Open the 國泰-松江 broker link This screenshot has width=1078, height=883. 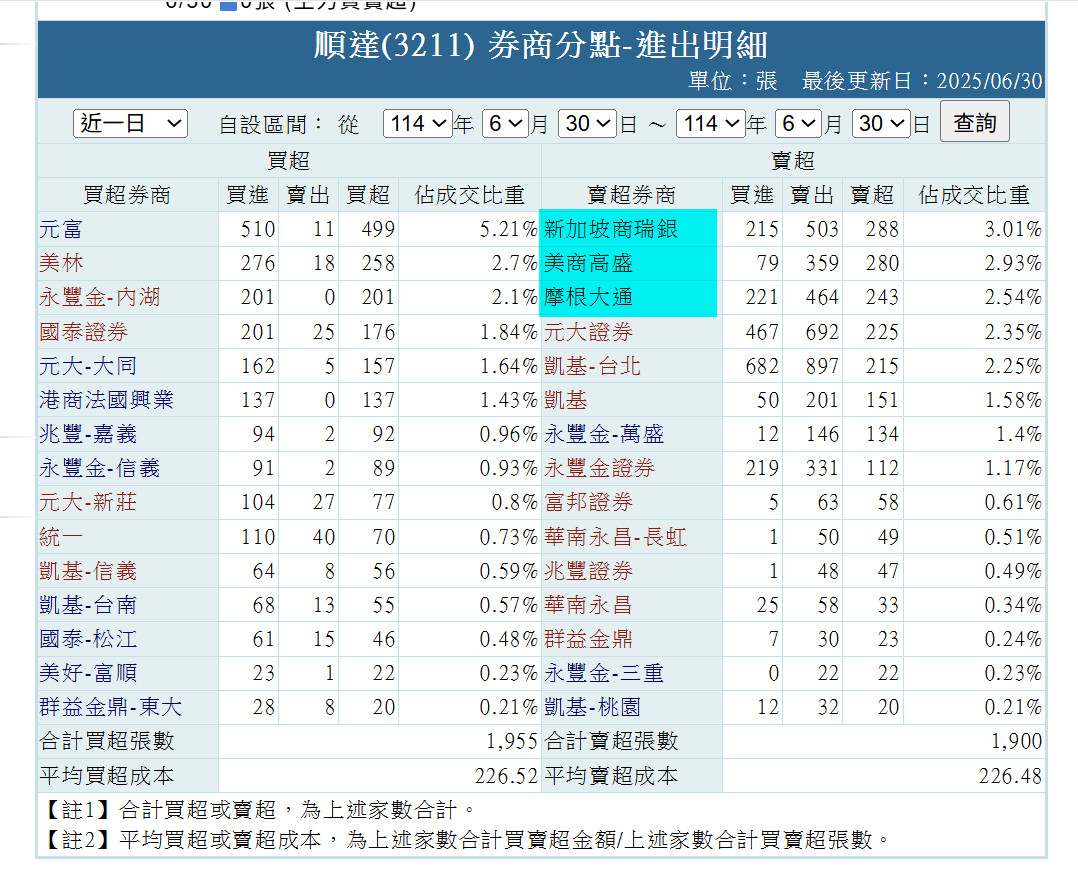click(x=88, y=639)
